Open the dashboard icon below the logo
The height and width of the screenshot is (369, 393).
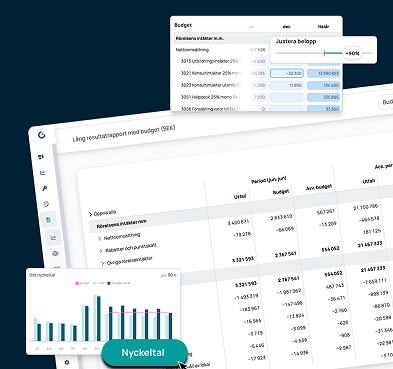(41, 157)
